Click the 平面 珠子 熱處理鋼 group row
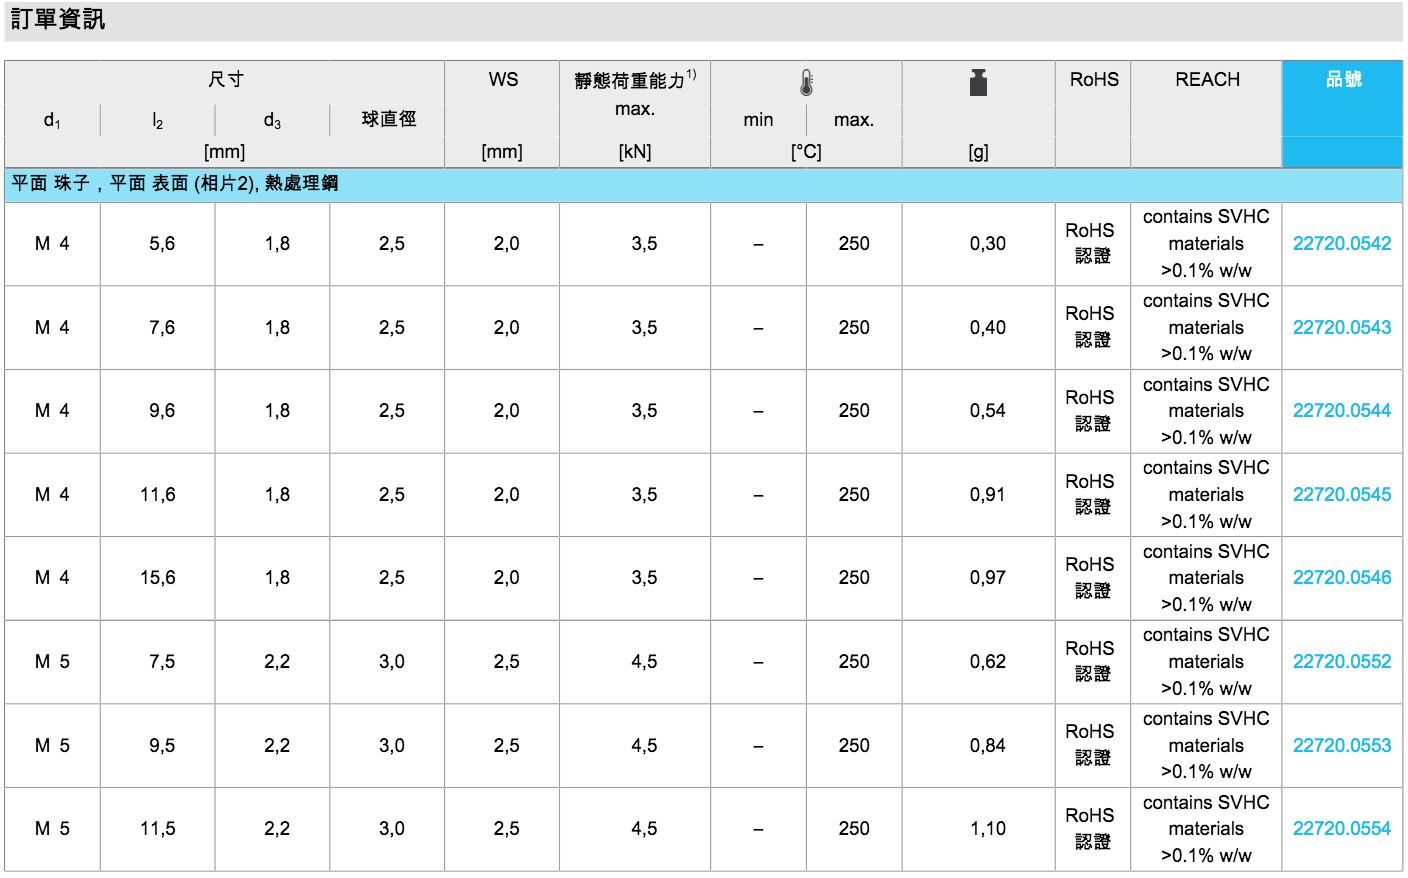The image size is (1408, 878). [x=175, y=184]
